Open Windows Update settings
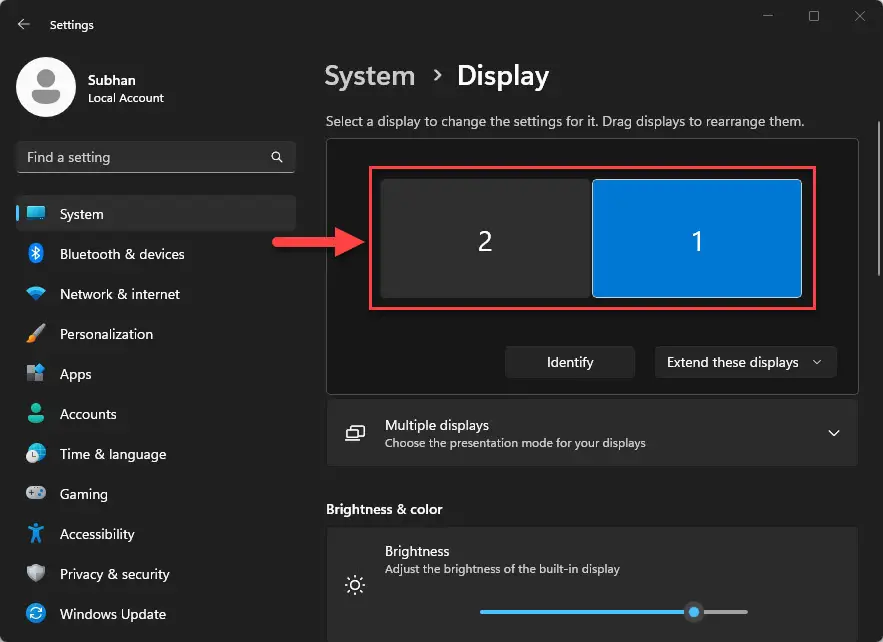This screenshot has width=883, height=642. pyautogui.click(x=156, y=614)
